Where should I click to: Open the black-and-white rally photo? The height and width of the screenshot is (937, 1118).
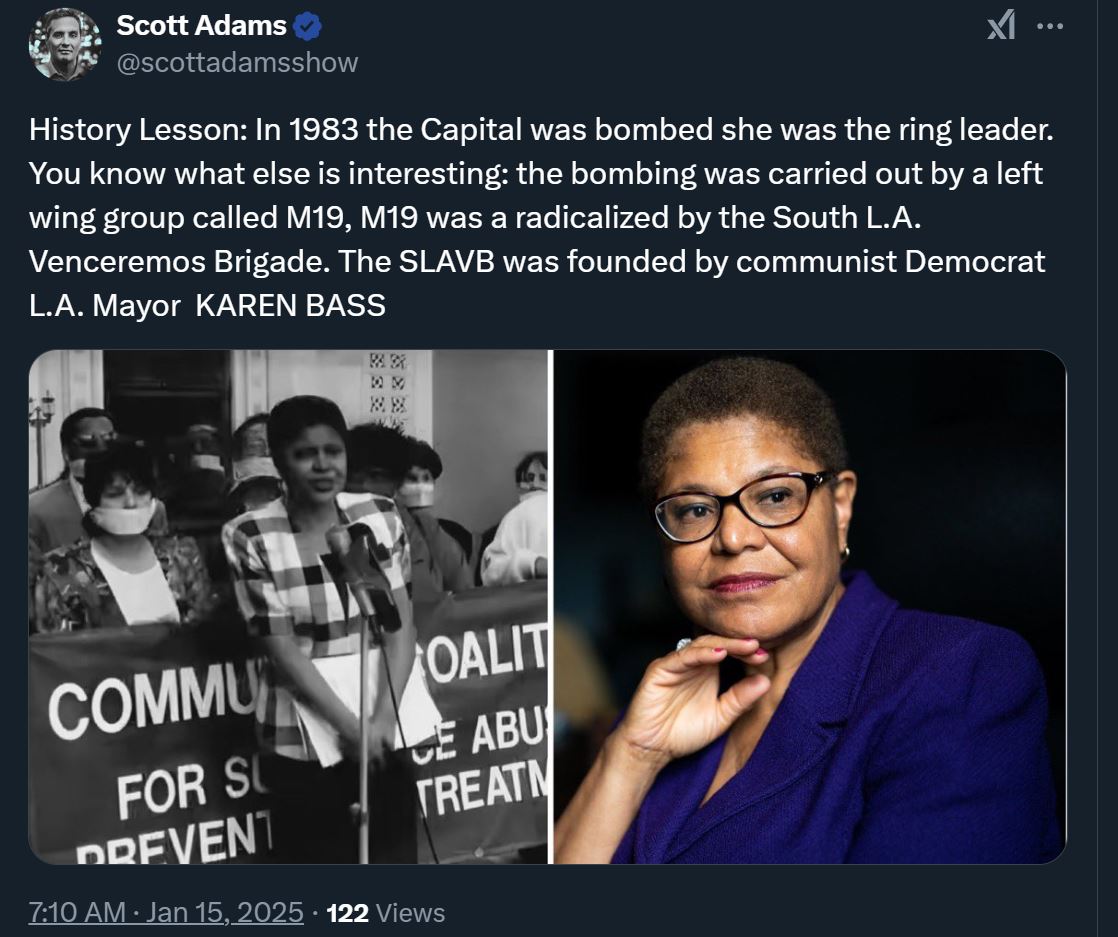pos(288,606)
